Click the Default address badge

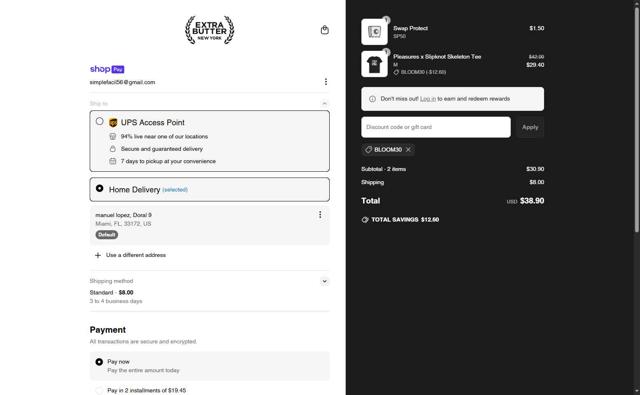pyautogui.click(x=107, y=235)
